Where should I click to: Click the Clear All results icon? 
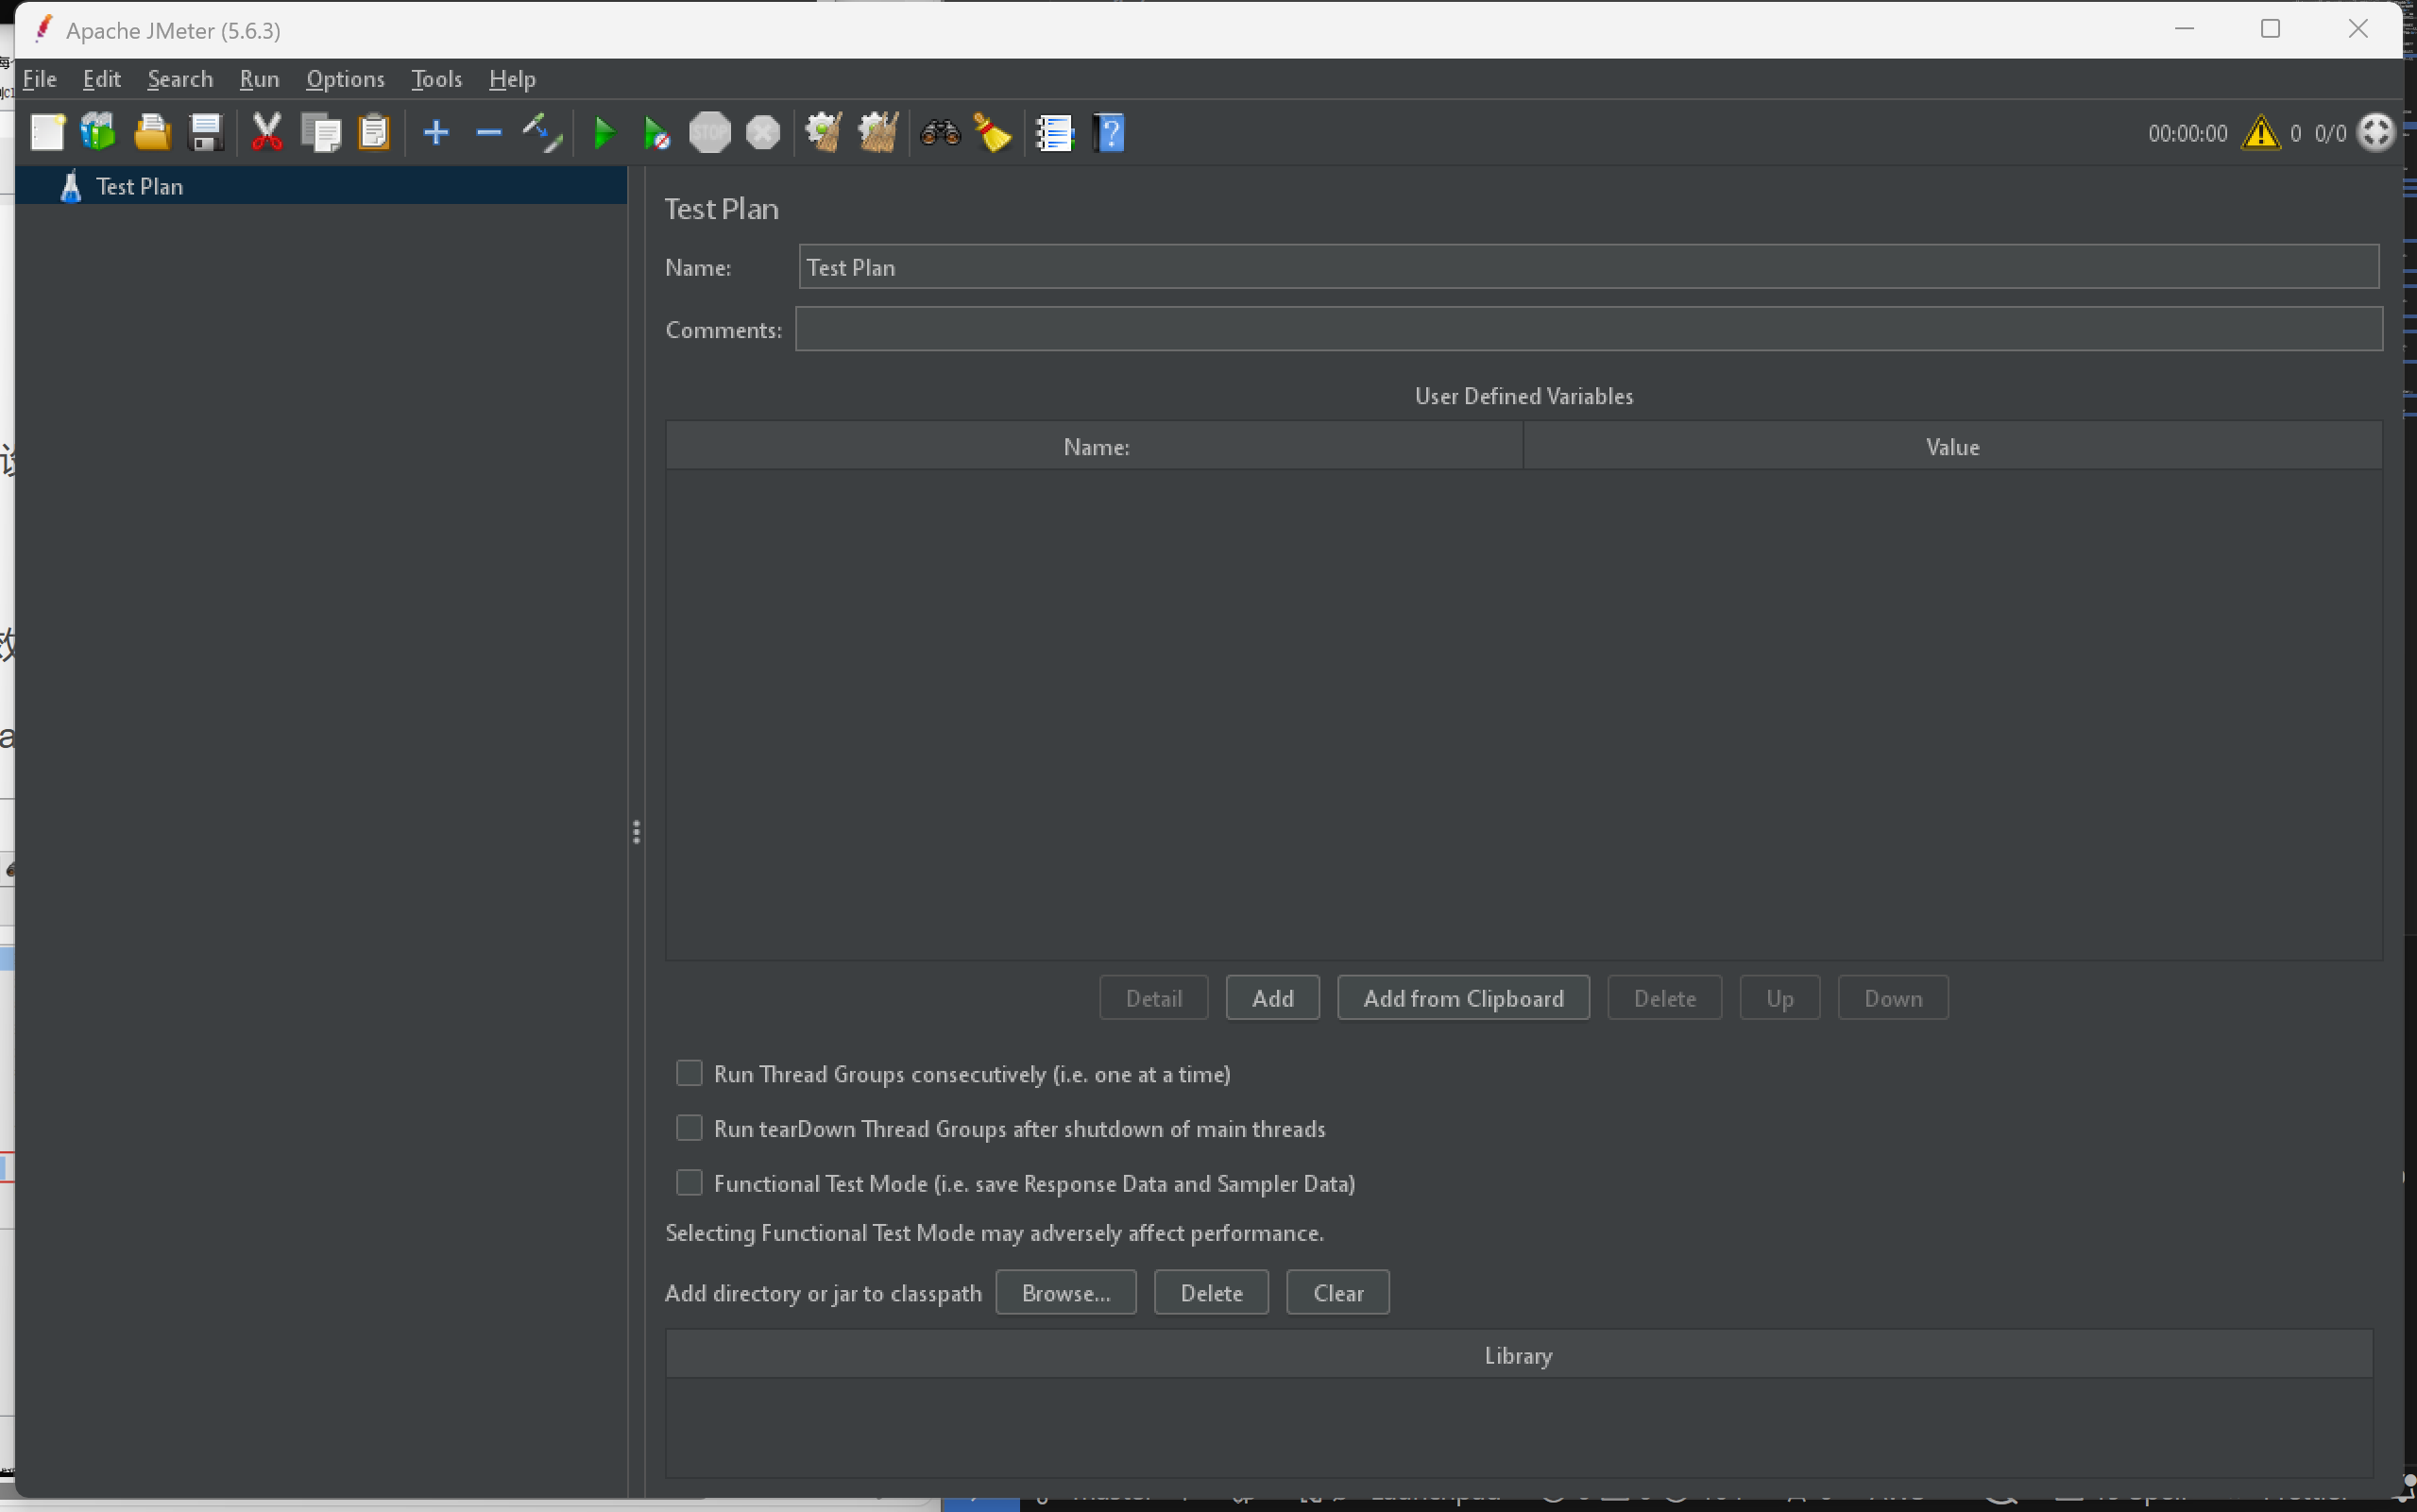[x=878, y=132]
